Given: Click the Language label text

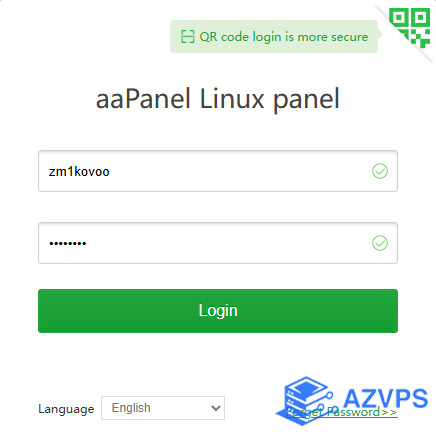Looking at the screenshot, I should 66,409.
